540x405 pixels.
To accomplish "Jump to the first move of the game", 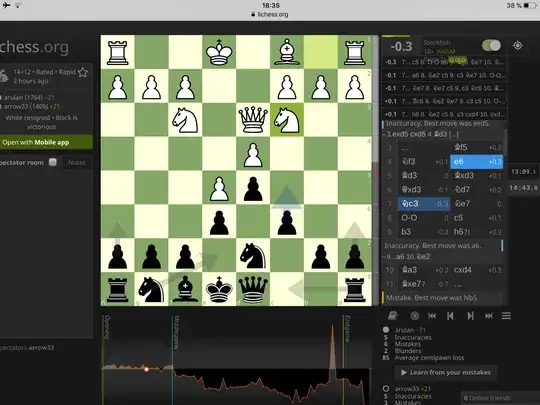I will tap(432, 316).
